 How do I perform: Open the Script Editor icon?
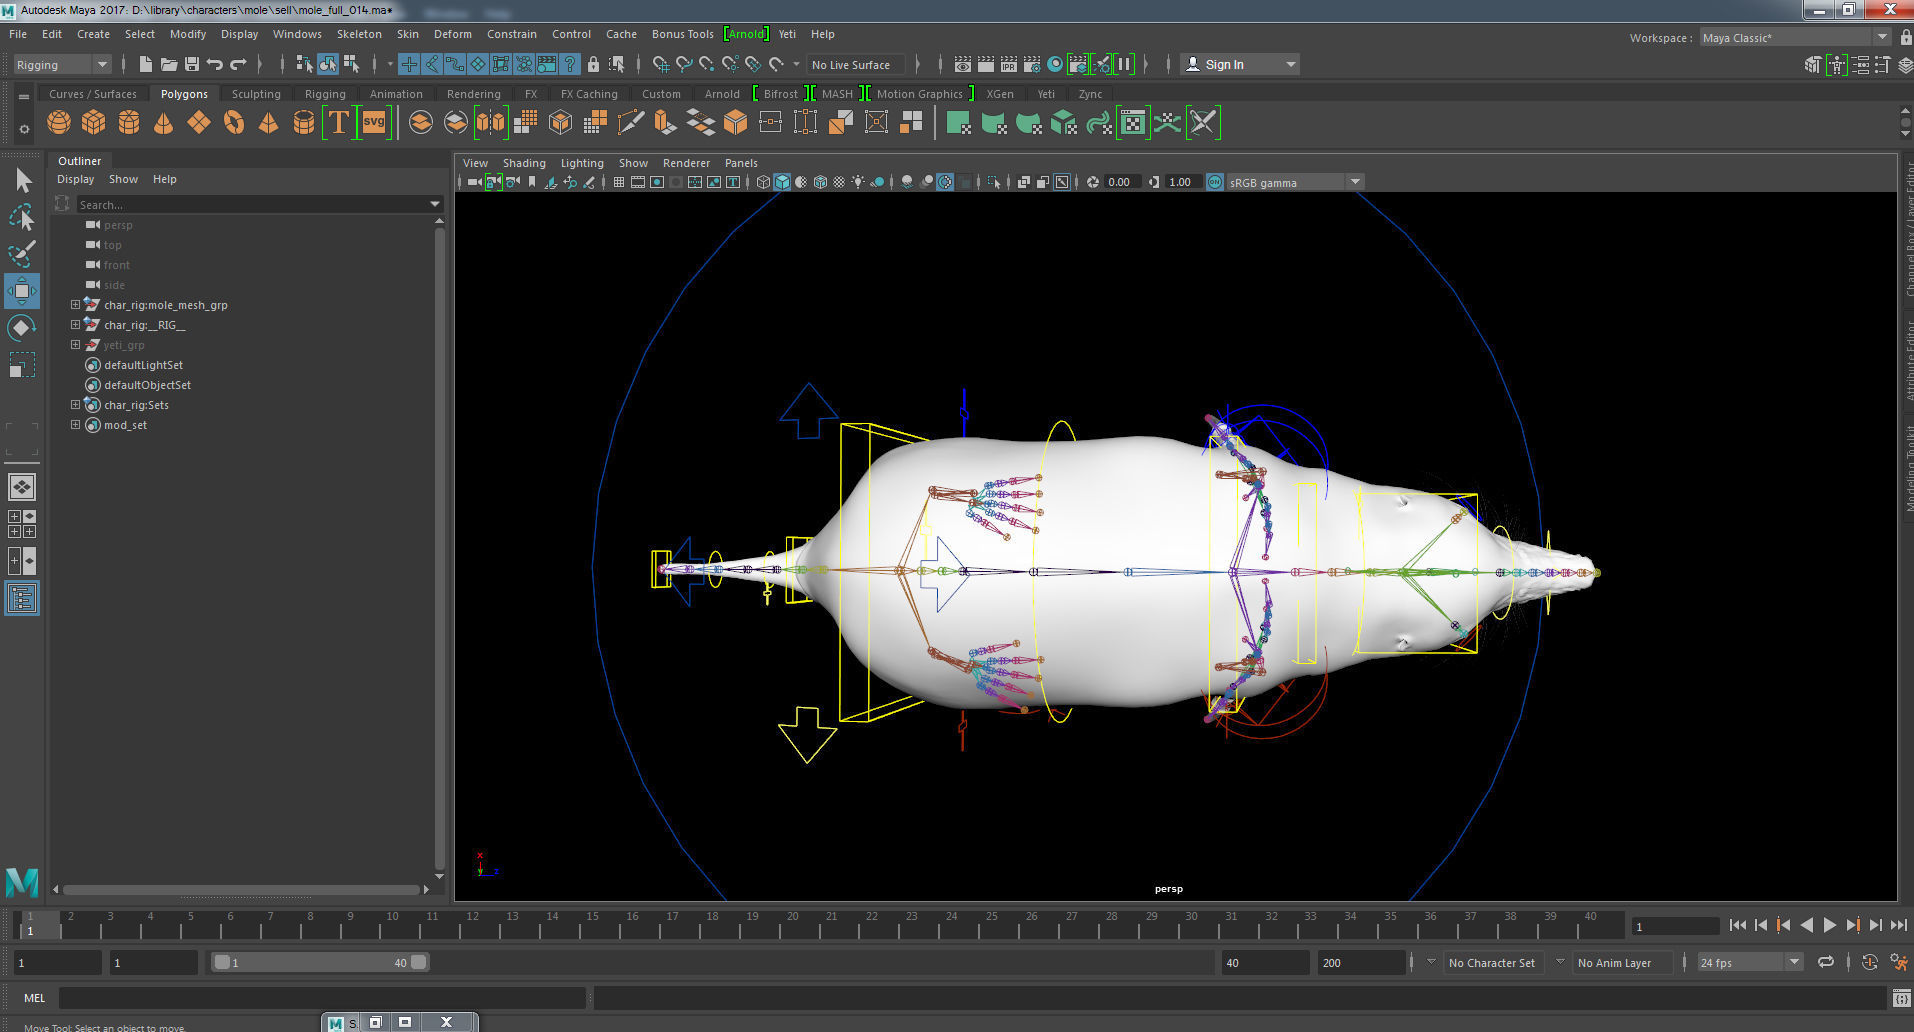1901,997
